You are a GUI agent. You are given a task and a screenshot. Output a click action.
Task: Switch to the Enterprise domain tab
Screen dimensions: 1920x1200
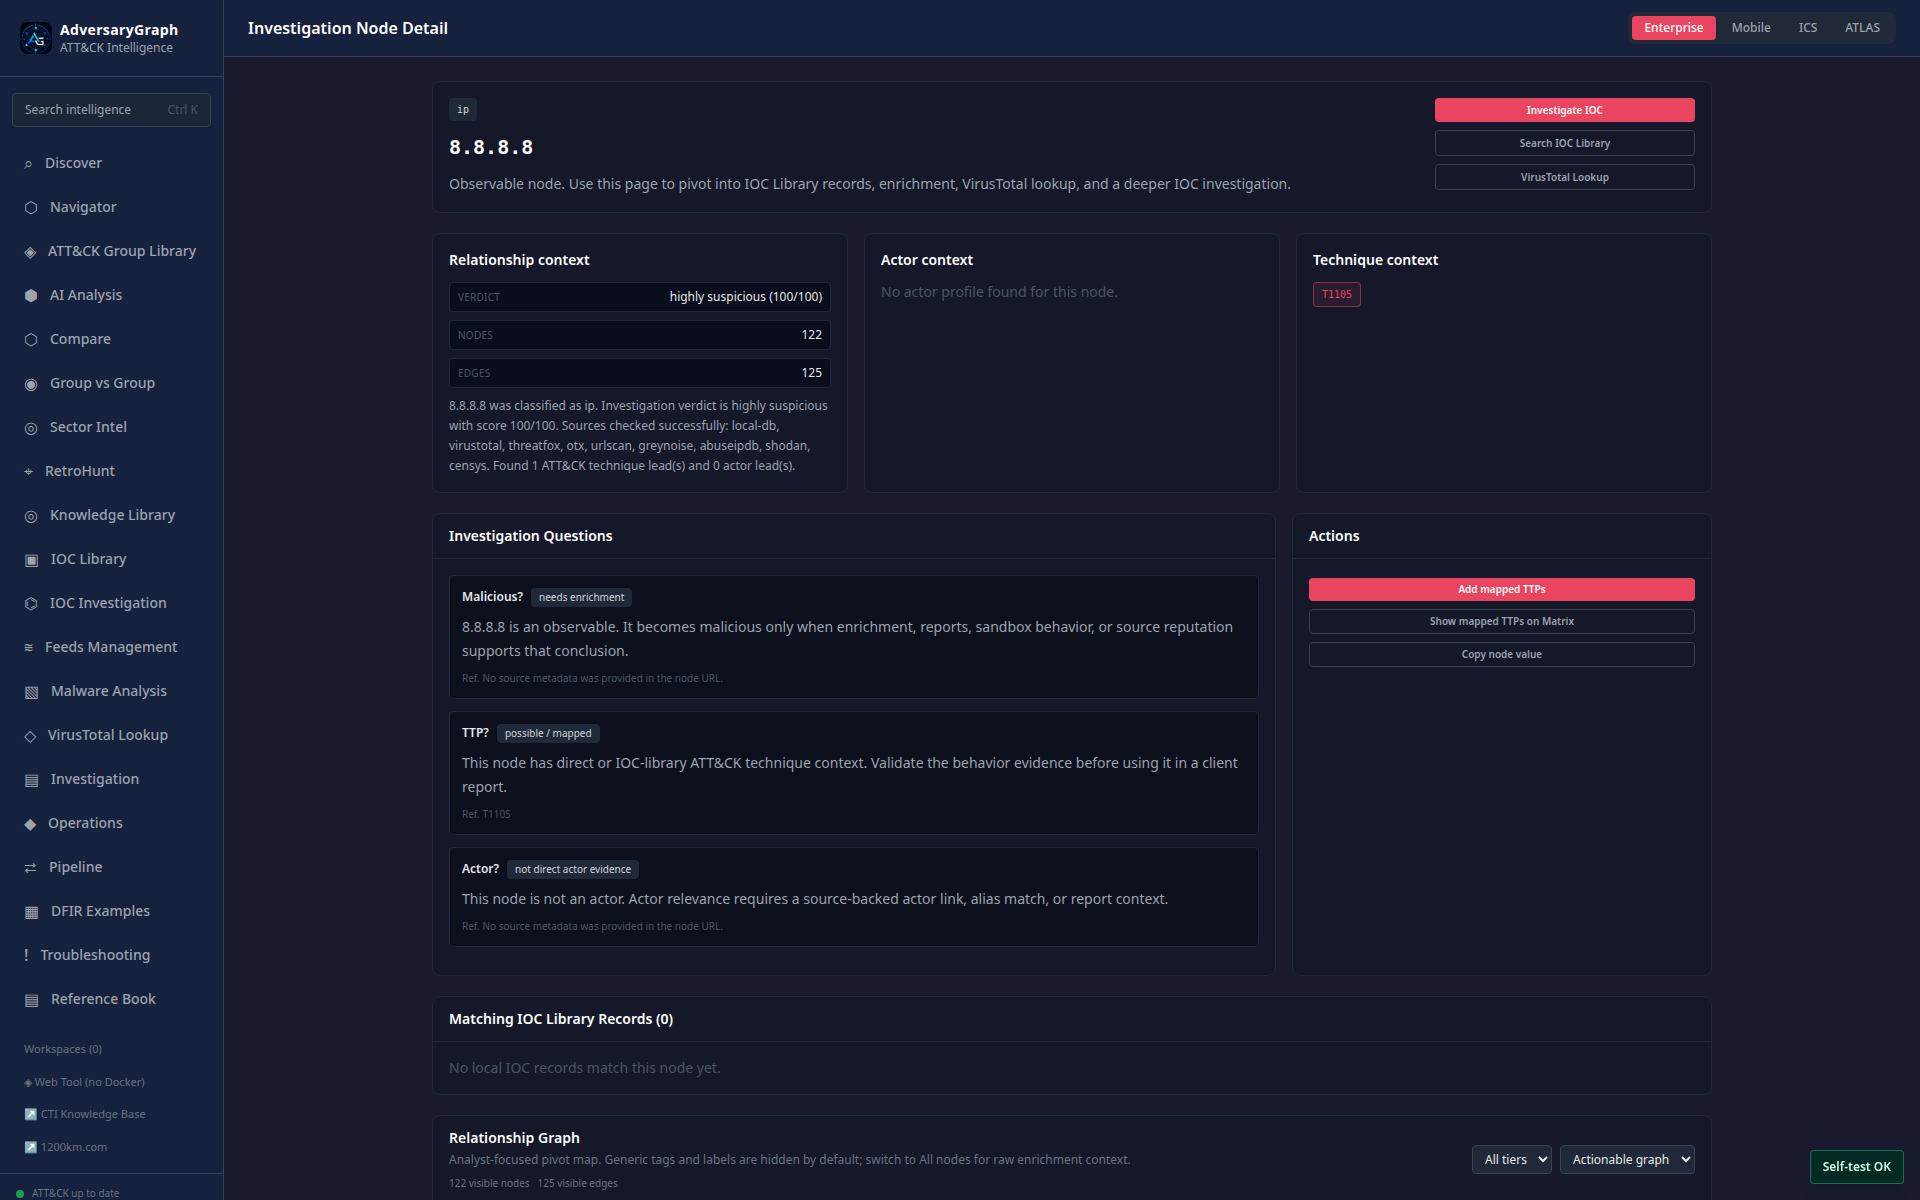click(1673, 28)
